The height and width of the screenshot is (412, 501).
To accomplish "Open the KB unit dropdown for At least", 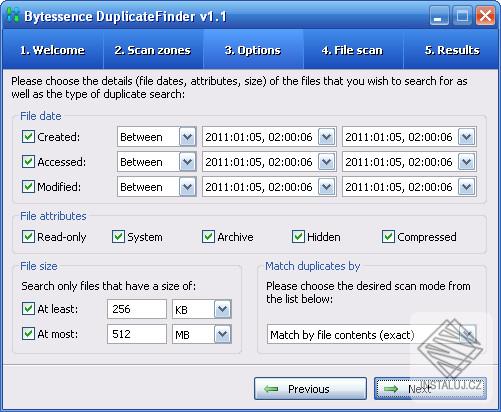I will click(x=222, y=309).
